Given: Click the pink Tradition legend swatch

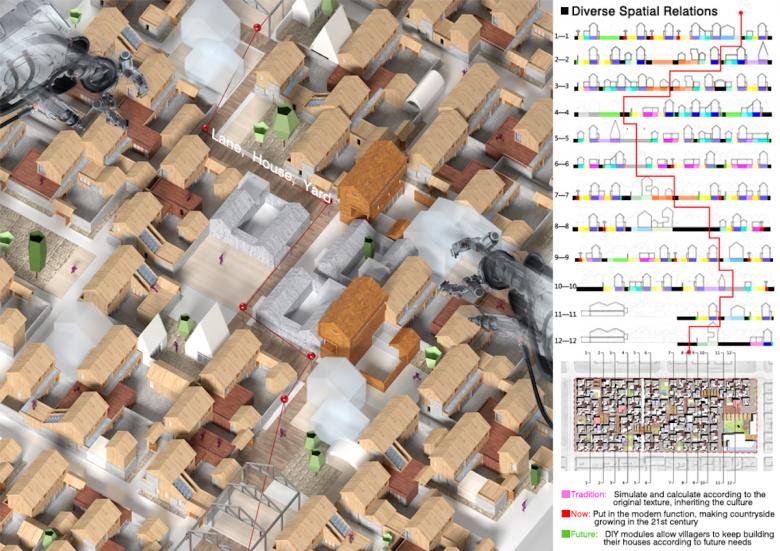Looking at the screenshot, I should 566,494.
